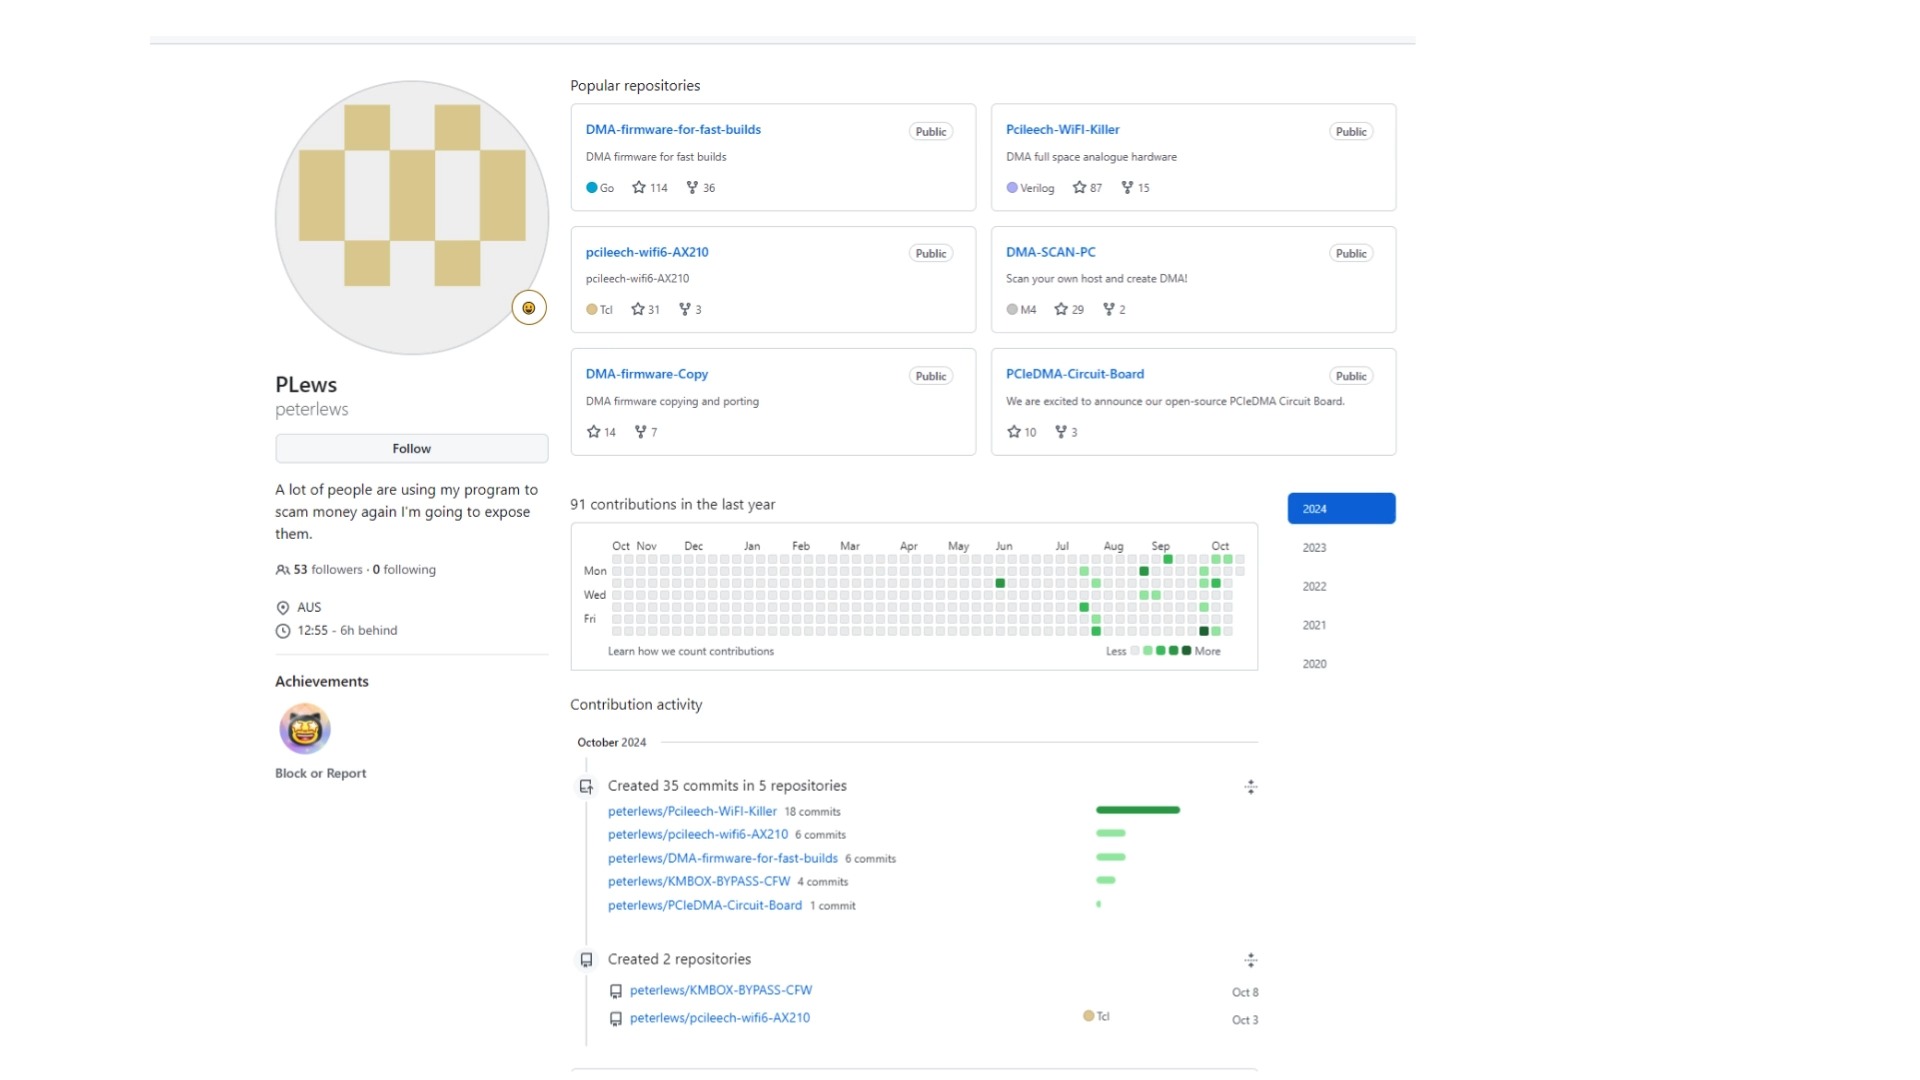Open DMA-firmware-Copy repository
The width and height of the screenshot is (1920, 1080).
click(647, 374)
